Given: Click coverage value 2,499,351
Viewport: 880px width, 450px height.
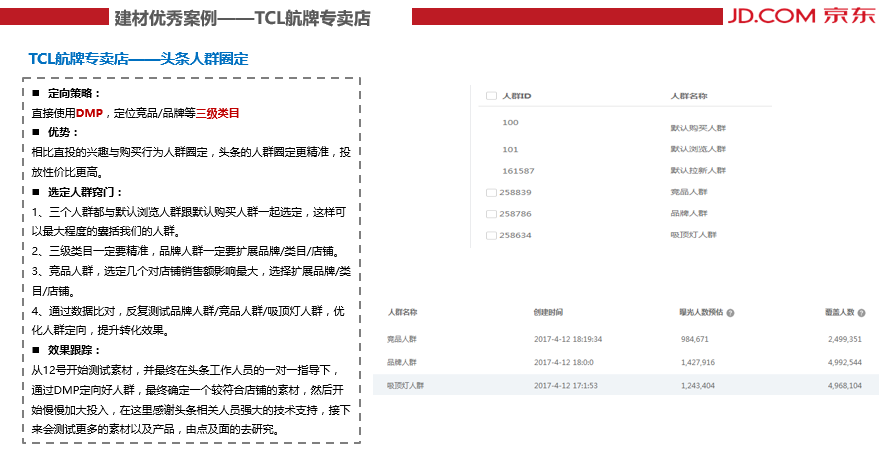Looking at the screenshot, I should [845, 339].
